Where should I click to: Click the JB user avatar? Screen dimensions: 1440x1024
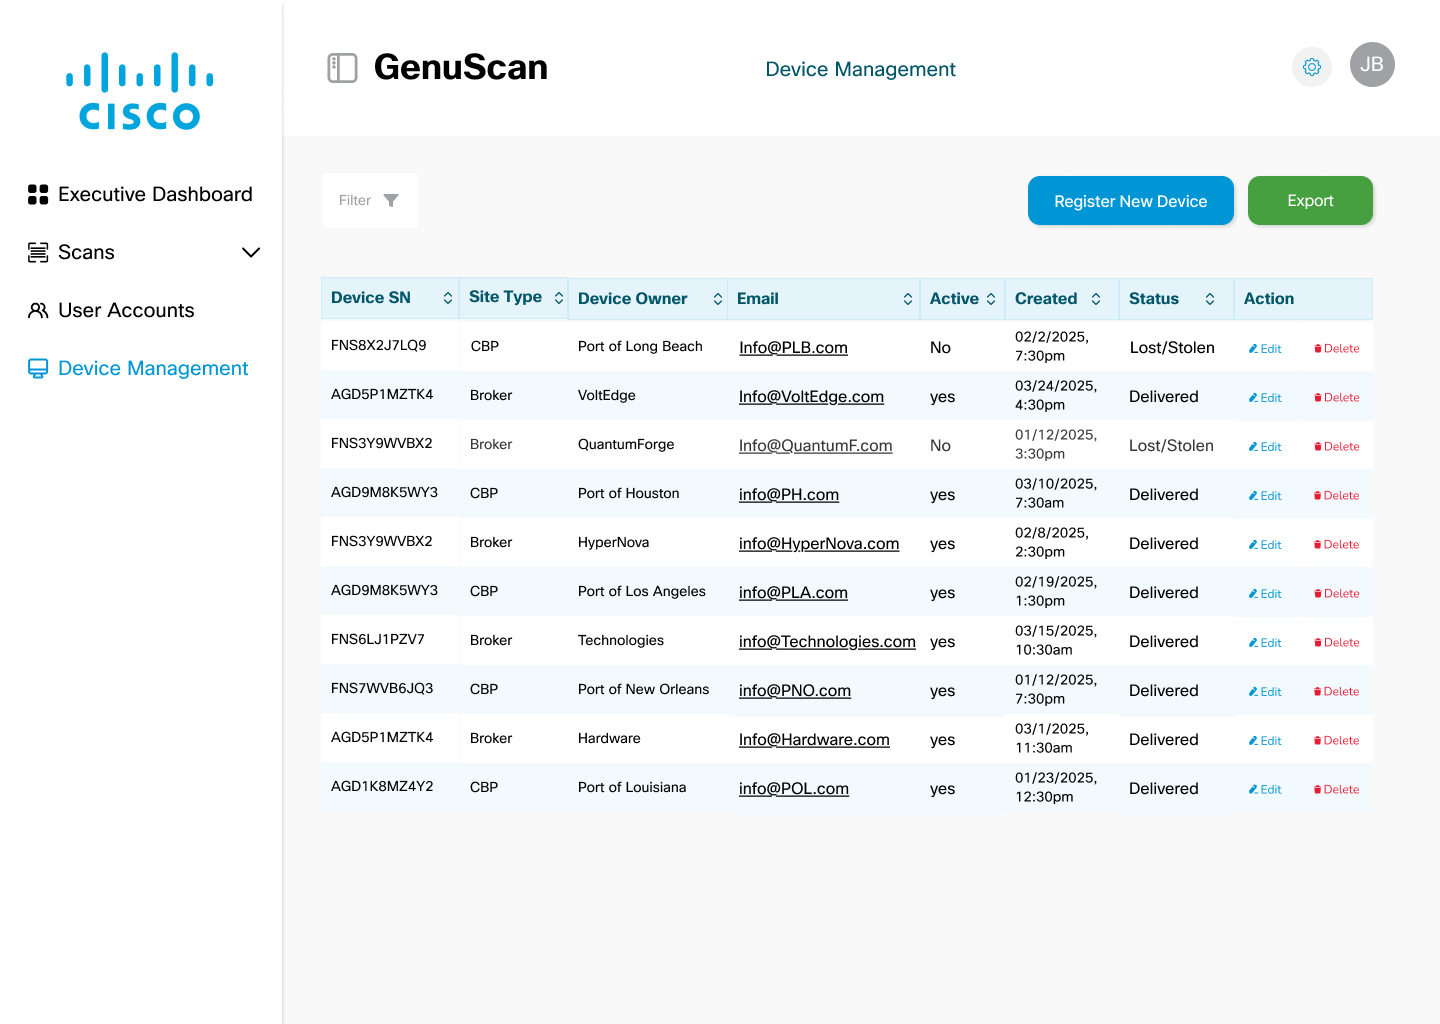pyautogui.click(x=1372, y=65)
